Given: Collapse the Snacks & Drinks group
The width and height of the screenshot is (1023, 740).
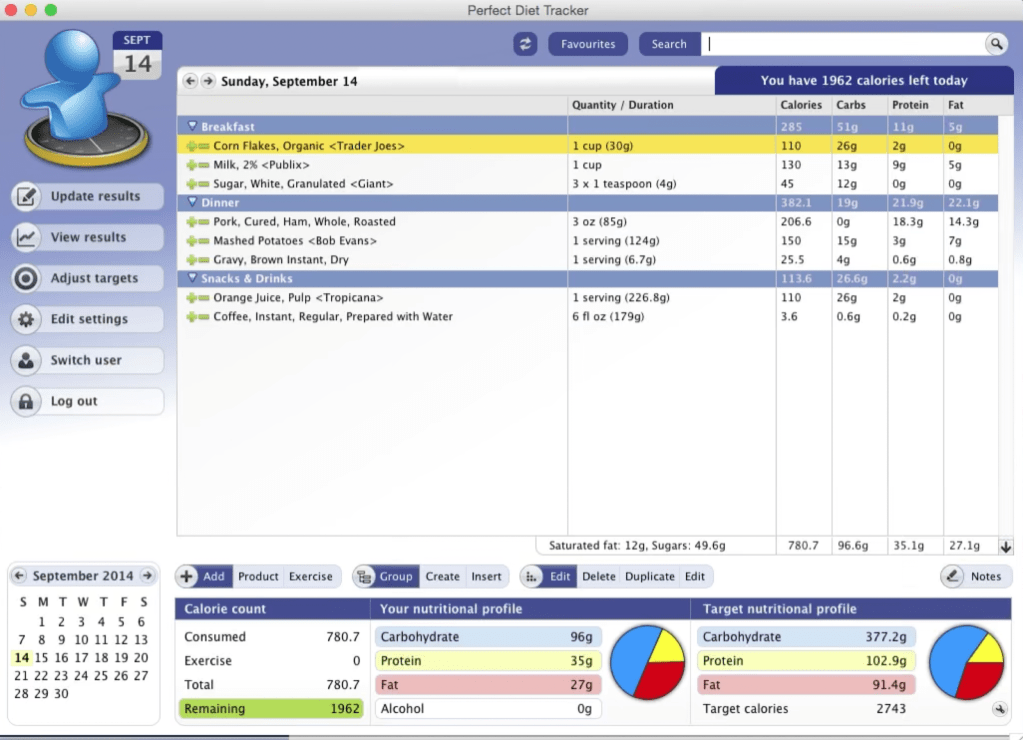Looking at the screenshot, I should pyautogui.click(x=193, y=278).
